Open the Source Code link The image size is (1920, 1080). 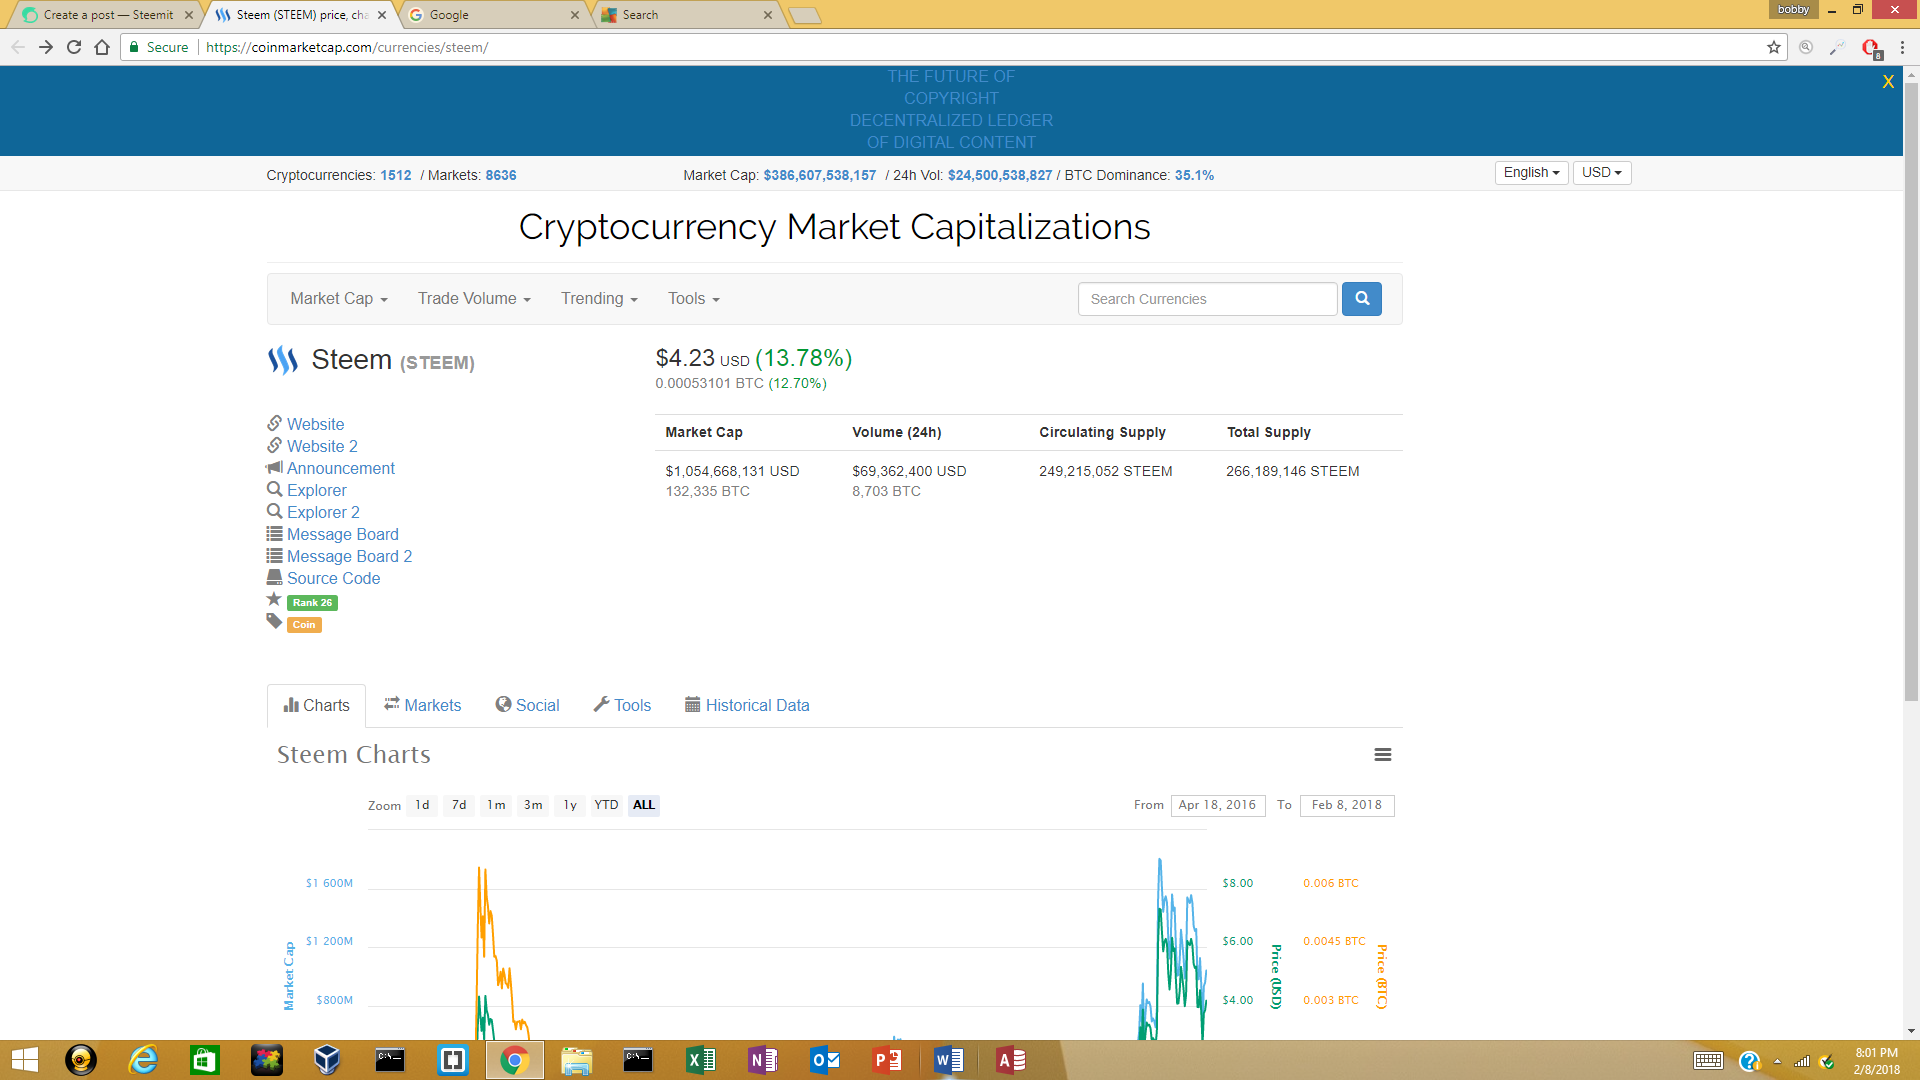[333, 579]
